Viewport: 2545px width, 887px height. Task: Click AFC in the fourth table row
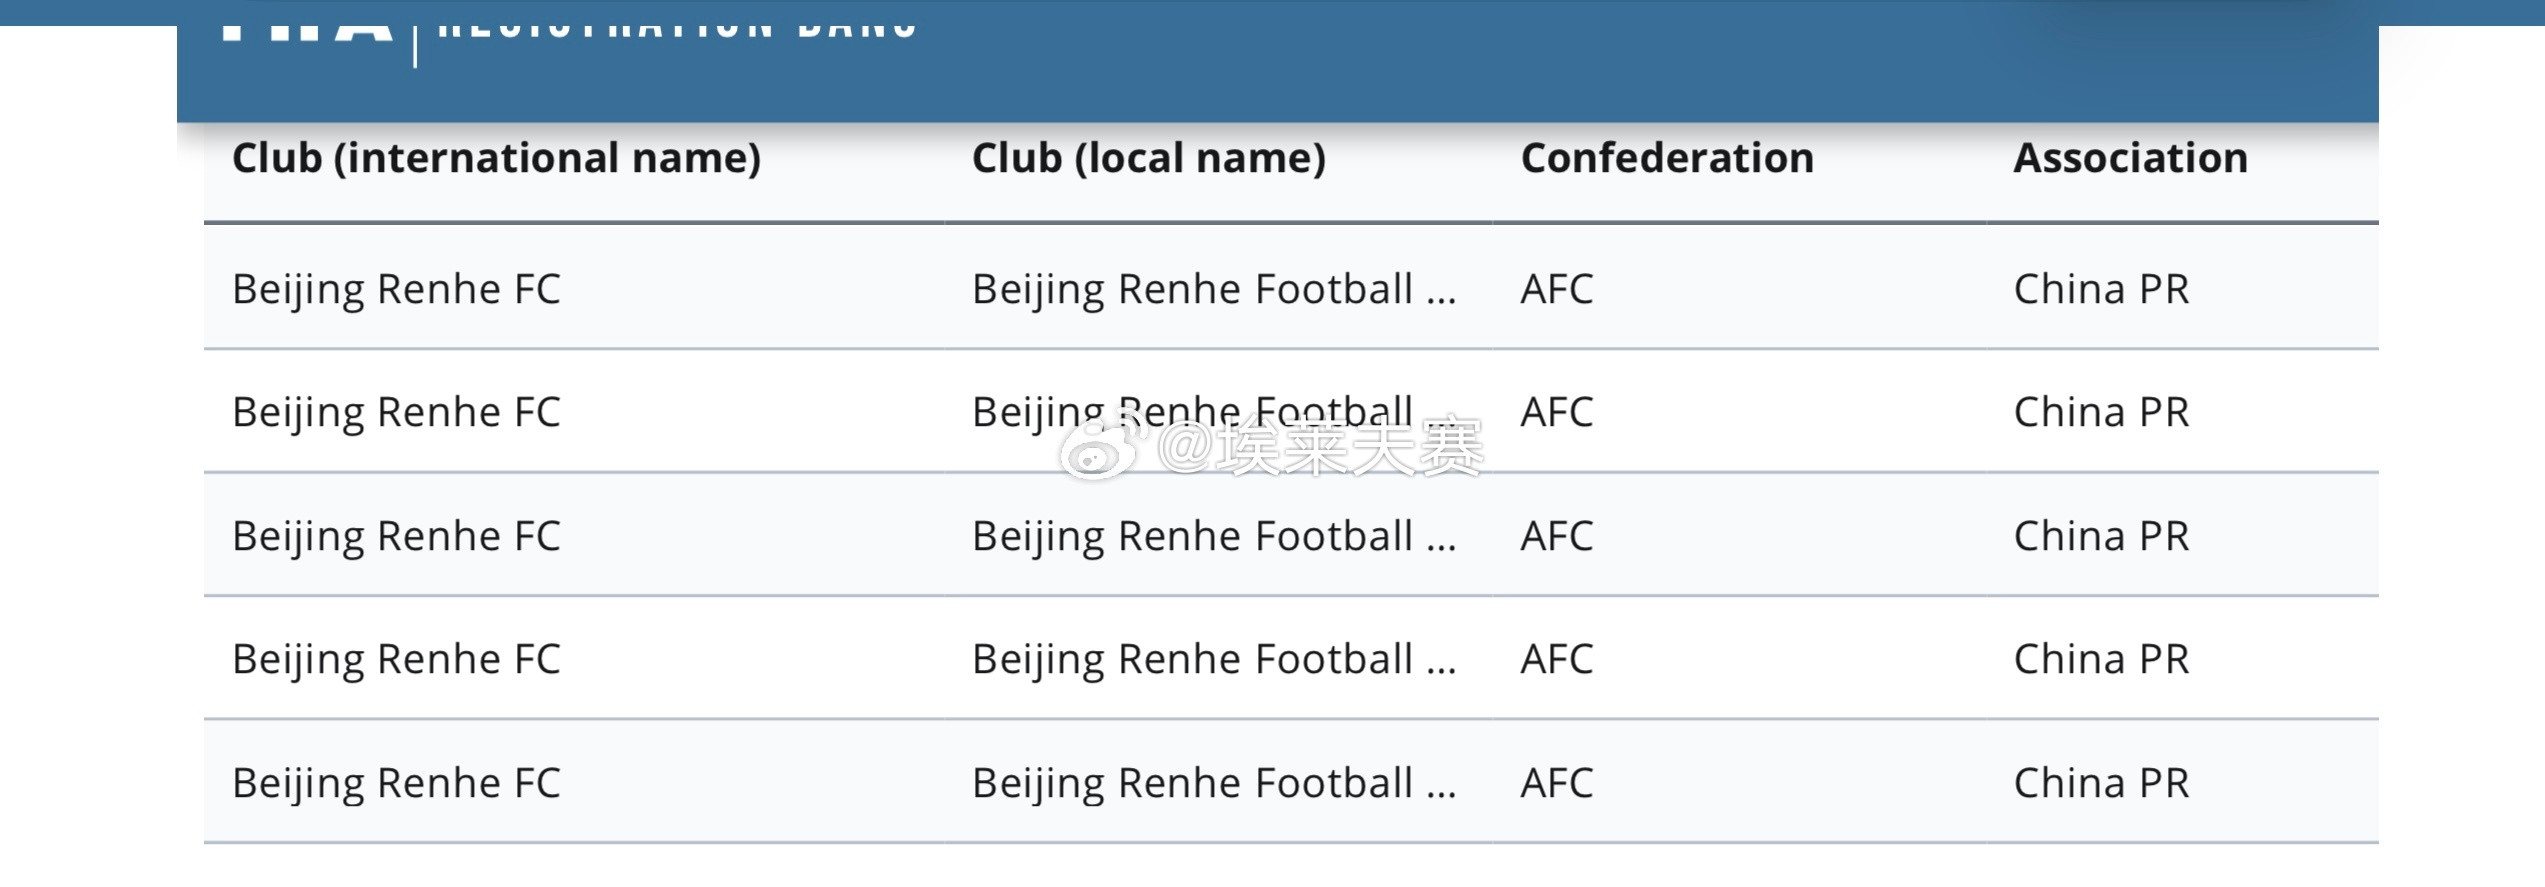pyautogui.click(x=1556, y=659)
